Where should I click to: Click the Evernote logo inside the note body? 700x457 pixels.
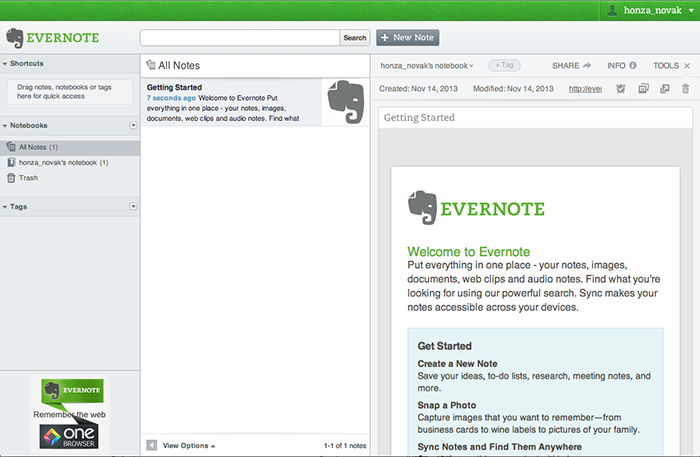click(476, 208)
